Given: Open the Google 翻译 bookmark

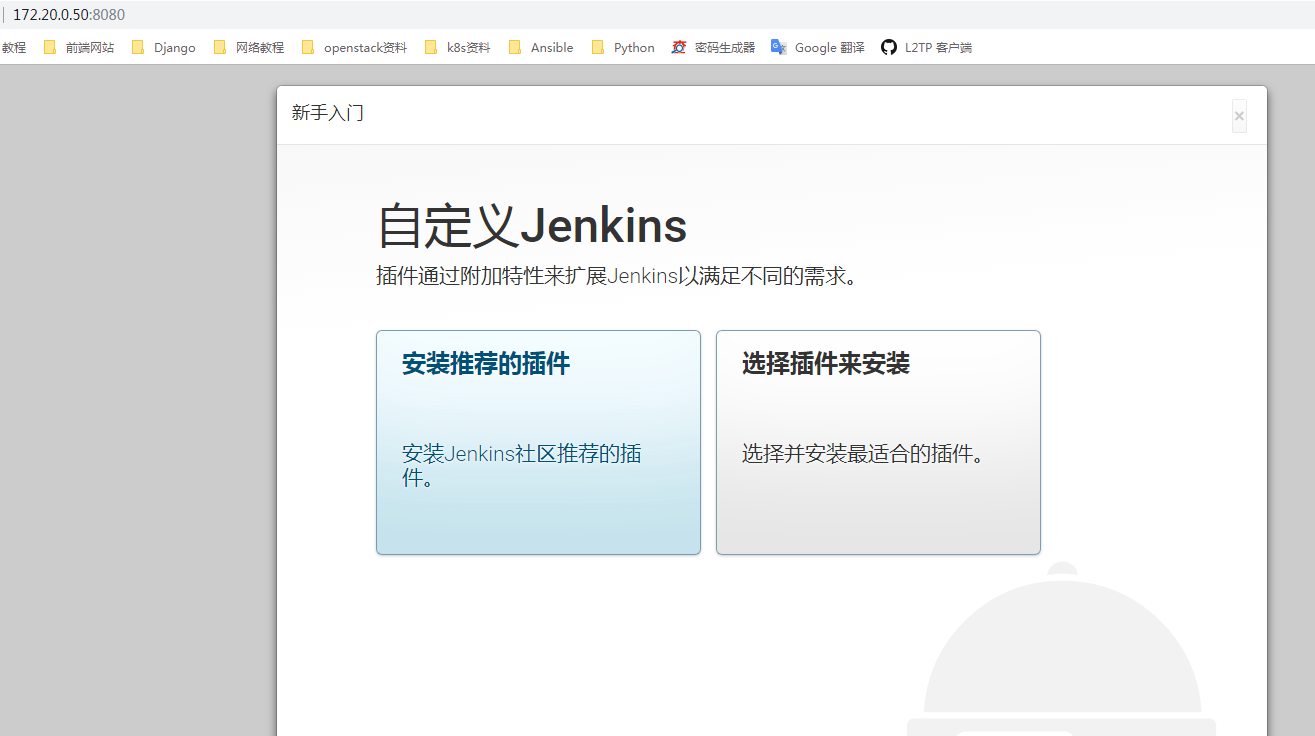Looking at the screenshot, I should (x=818, y=47).
